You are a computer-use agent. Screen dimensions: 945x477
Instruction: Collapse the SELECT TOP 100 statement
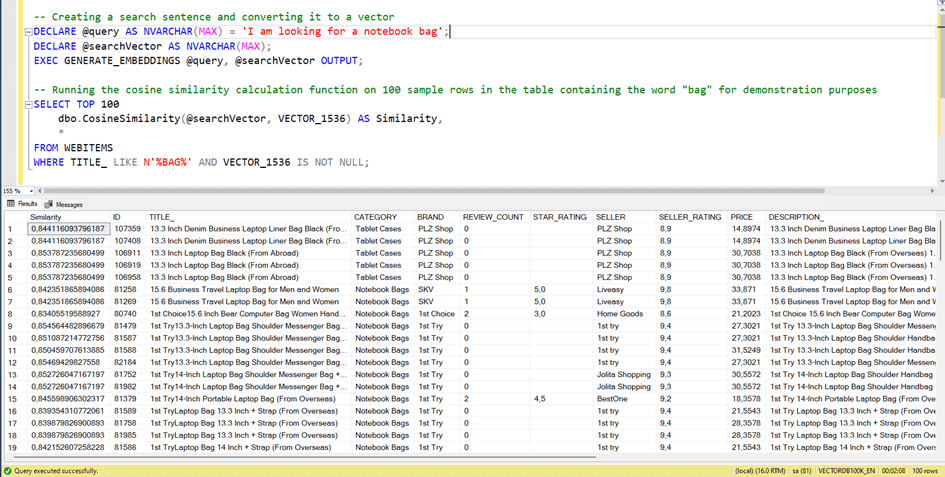27,104
